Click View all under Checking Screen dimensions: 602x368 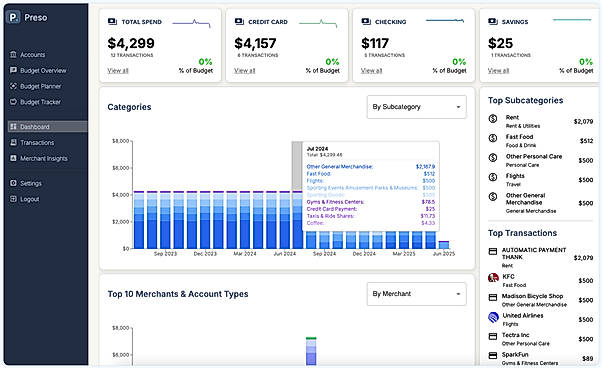click(x=371, y=71)
